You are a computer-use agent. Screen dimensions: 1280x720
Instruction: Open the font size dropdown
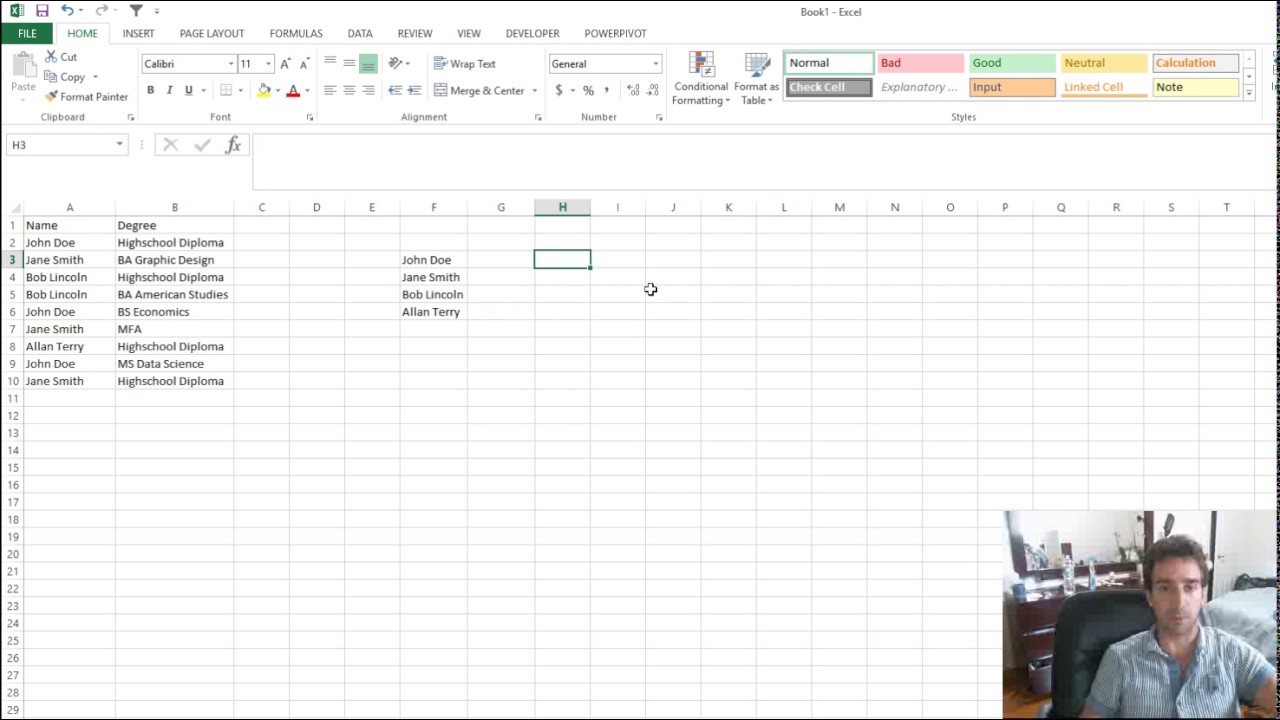(268, 64)
